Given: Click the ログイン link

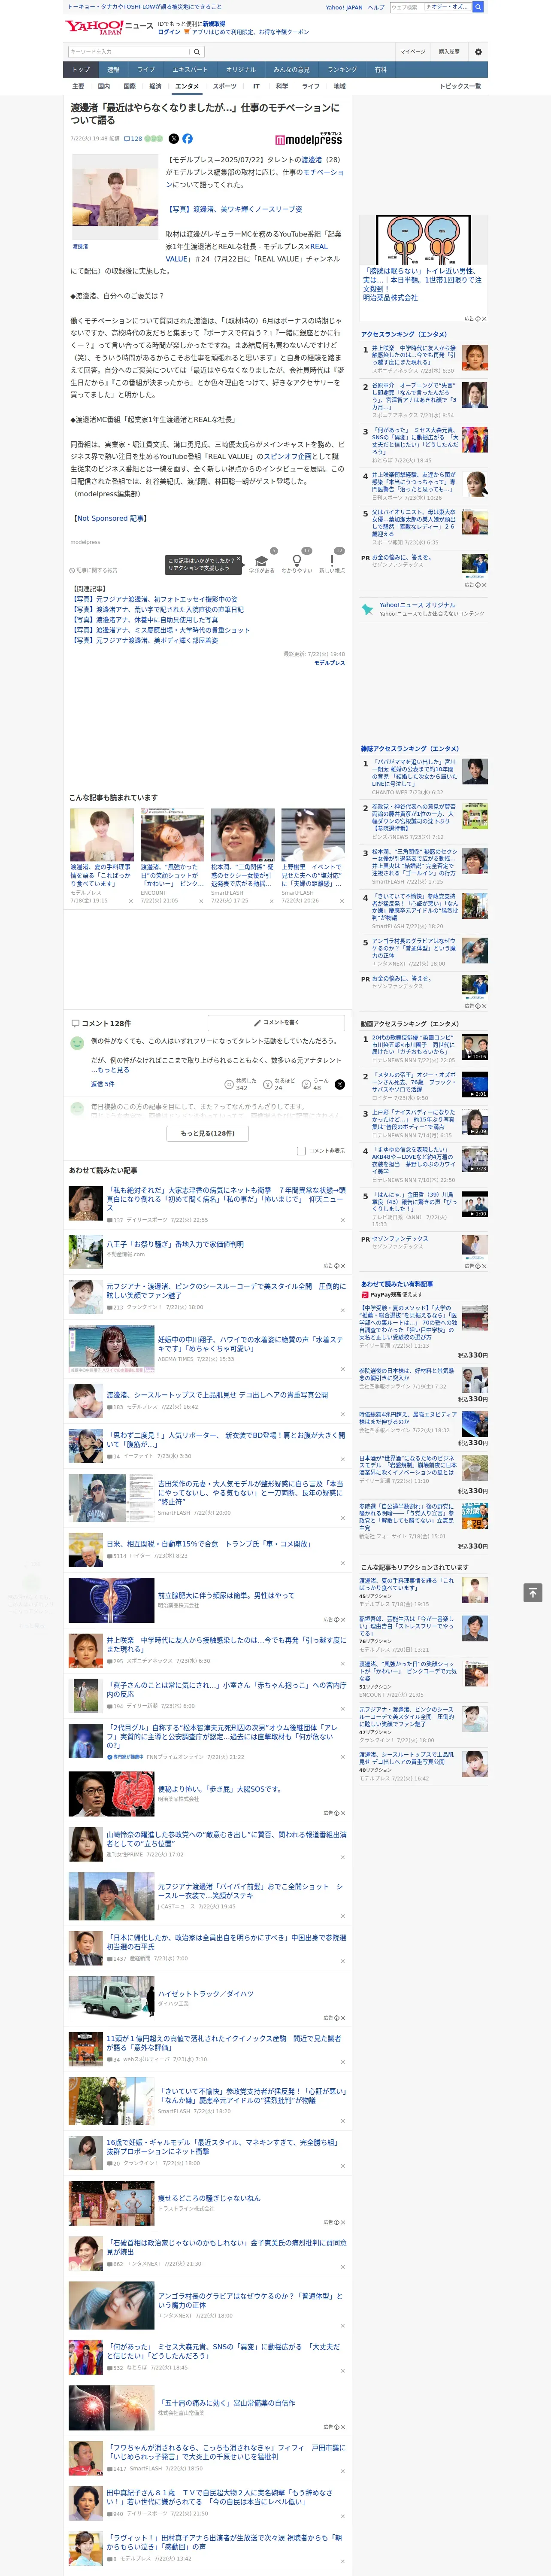Looking at the screenshot, I should click(169, 32).
